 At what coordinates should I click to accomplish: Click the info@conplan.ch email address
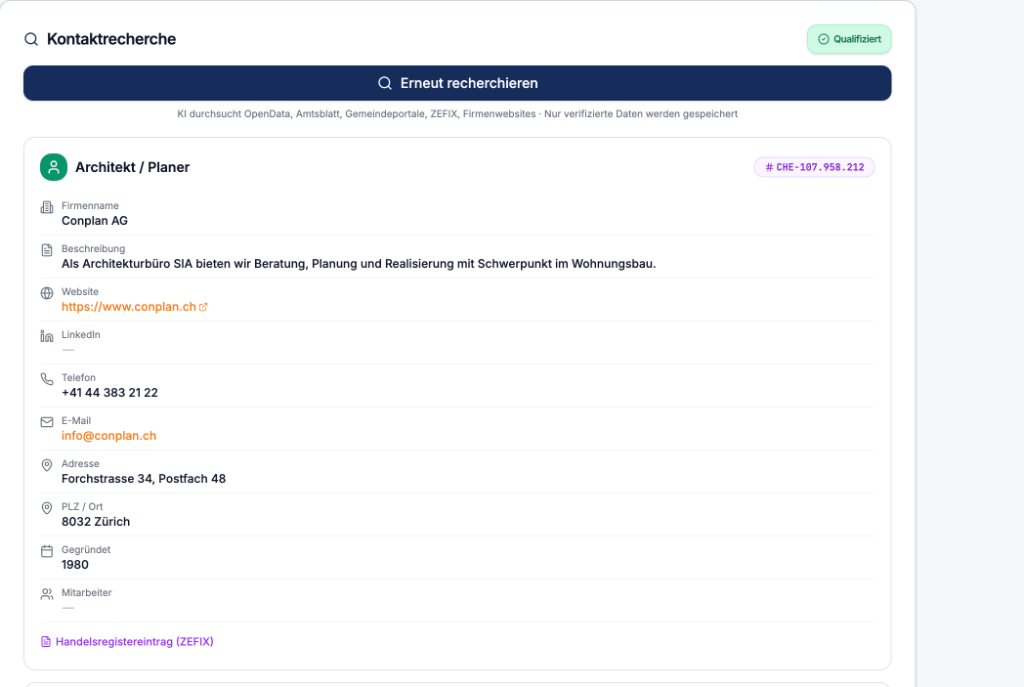pyautogui.click(x=109, y=436)
